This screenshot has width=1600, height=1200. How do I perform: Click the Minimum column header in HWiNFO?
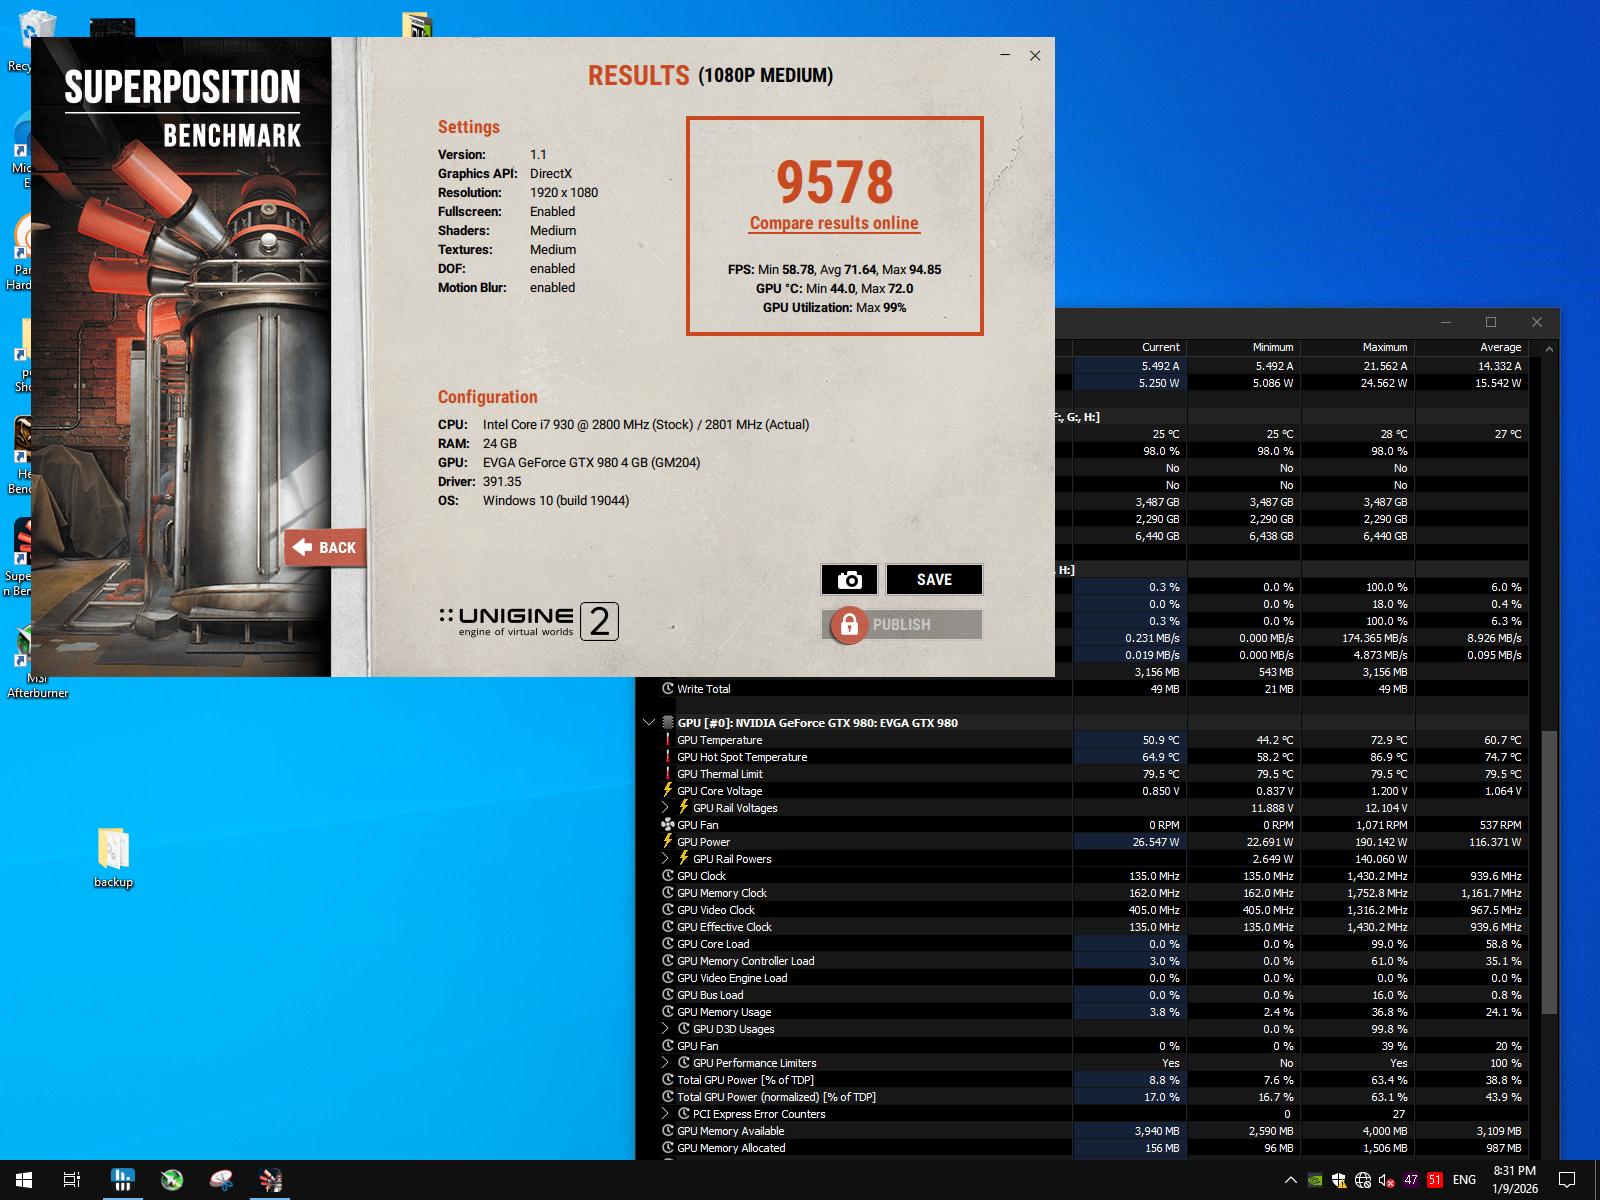(1244, 347)
